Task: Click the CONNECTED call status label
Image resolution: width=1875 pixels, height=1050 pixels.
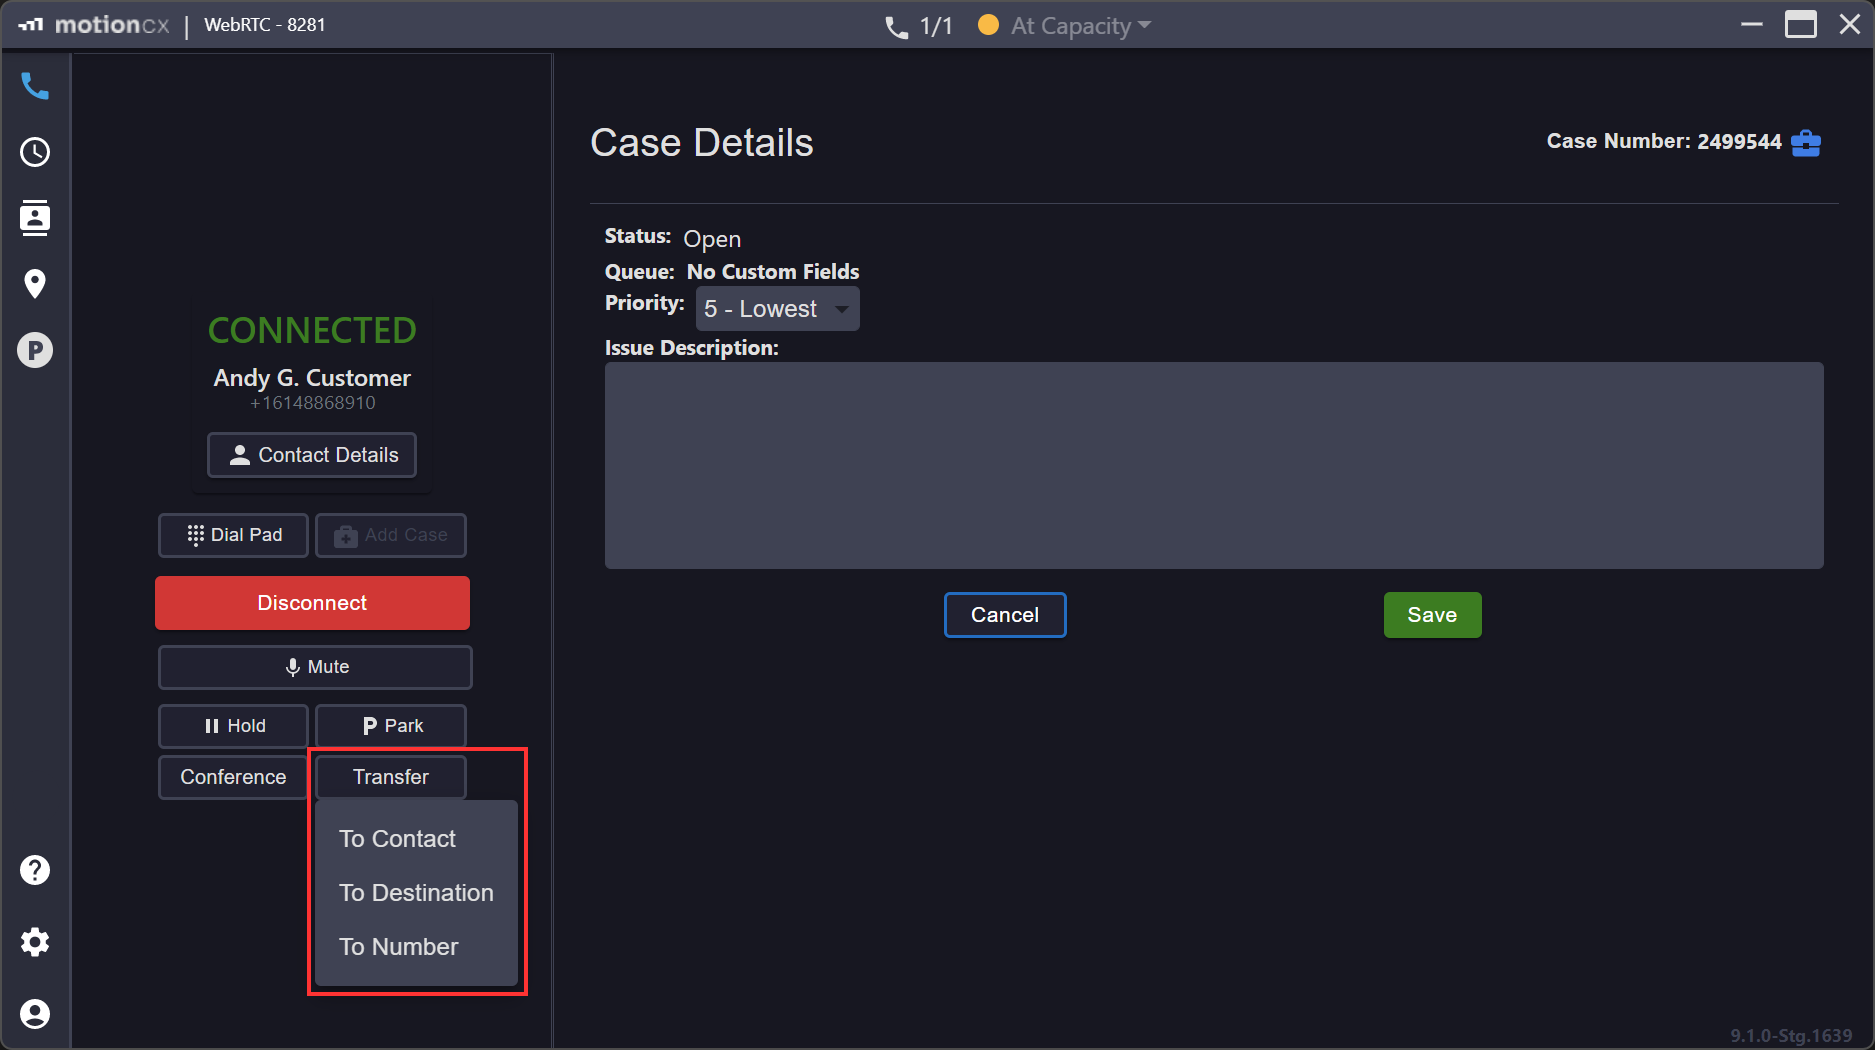Action: click(x=312, y=330)
